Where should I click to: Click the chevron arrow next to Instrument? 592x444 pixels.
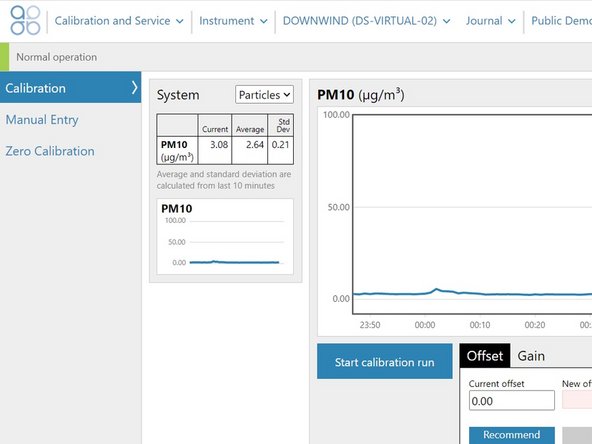tap(264, 21)
